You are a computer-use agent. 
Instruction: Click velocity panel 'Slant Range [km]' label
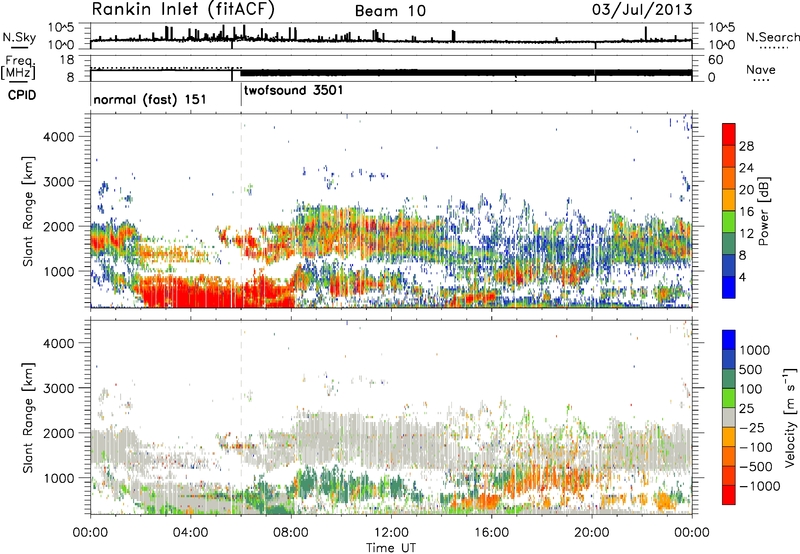click(x=28, y=418)
